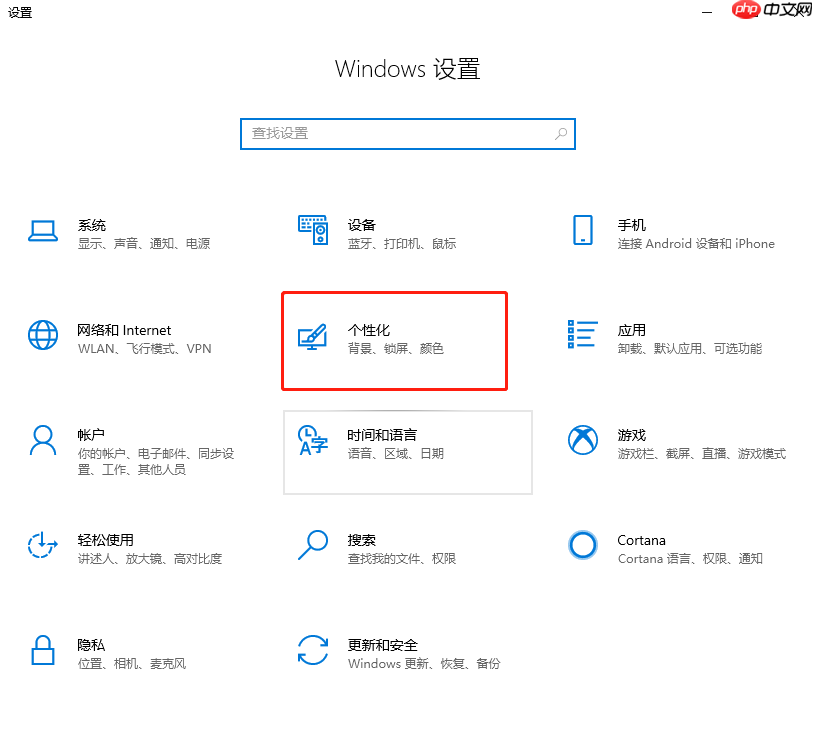Click the text WLAN、飞行模式、VPN
This screenshot has height=753, width=813.
tap(145, 349)
